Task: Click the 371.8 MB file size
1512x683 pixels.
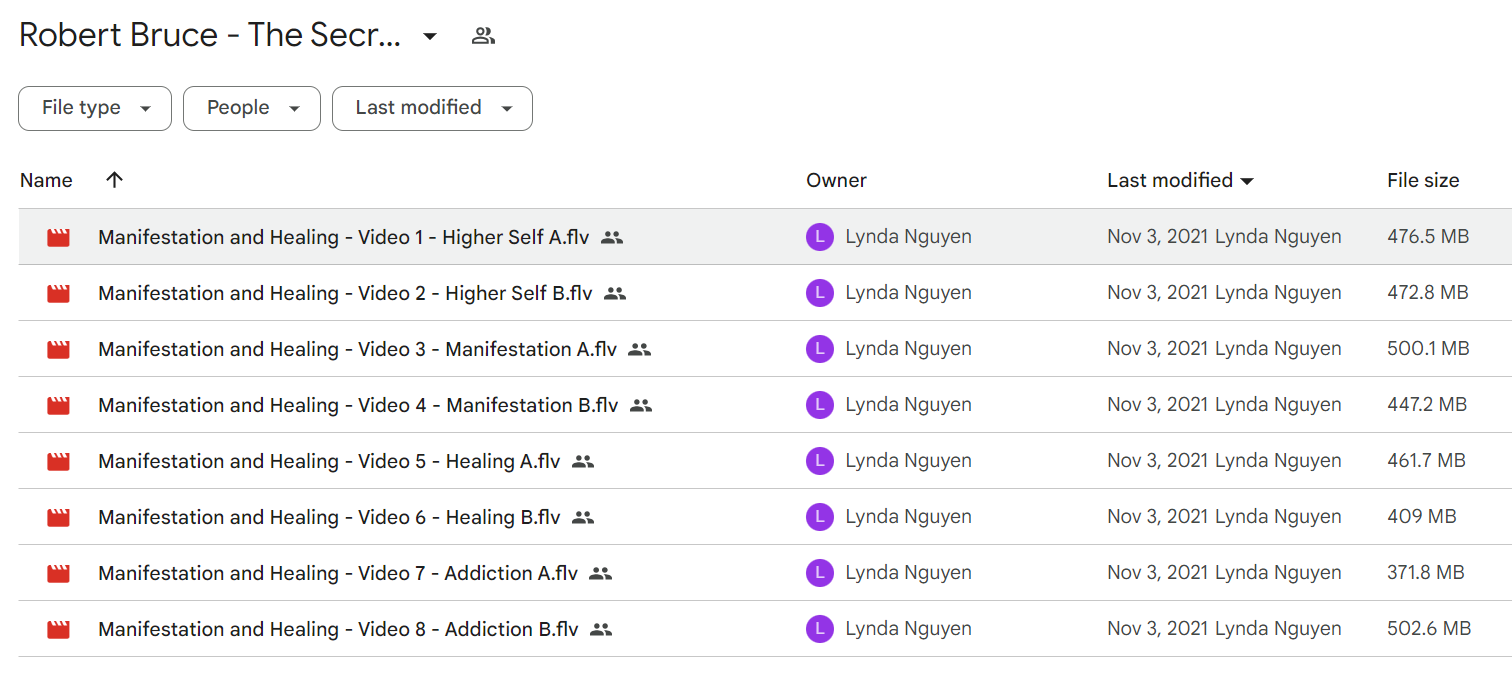Action: click(1426, 573)
